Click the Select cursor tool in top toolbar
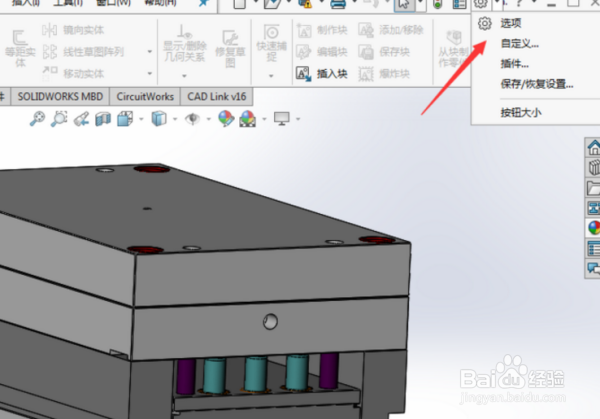600x419 pixels. (404, 5)
